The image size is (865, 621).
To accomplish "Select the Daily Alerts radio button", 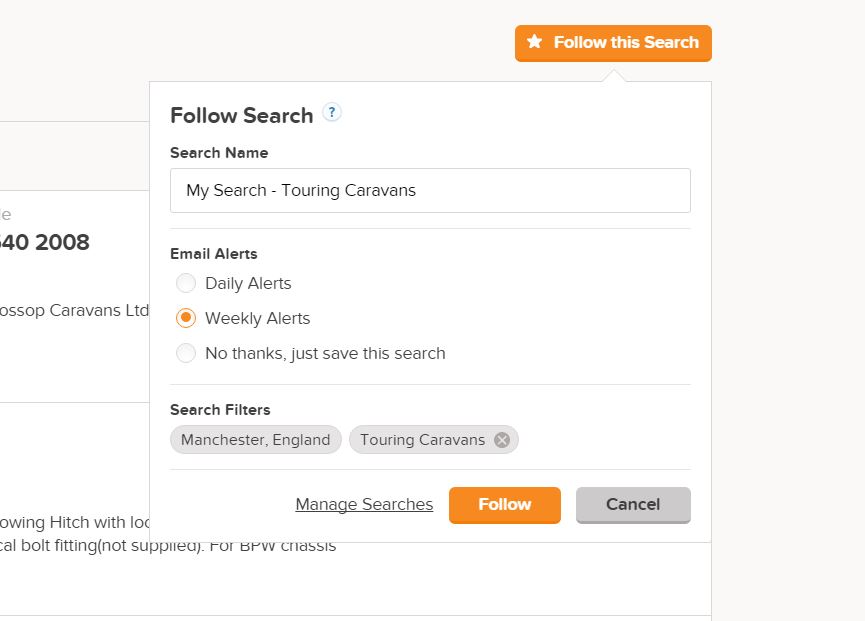I will pyautogui.click(x=186, y=283).
